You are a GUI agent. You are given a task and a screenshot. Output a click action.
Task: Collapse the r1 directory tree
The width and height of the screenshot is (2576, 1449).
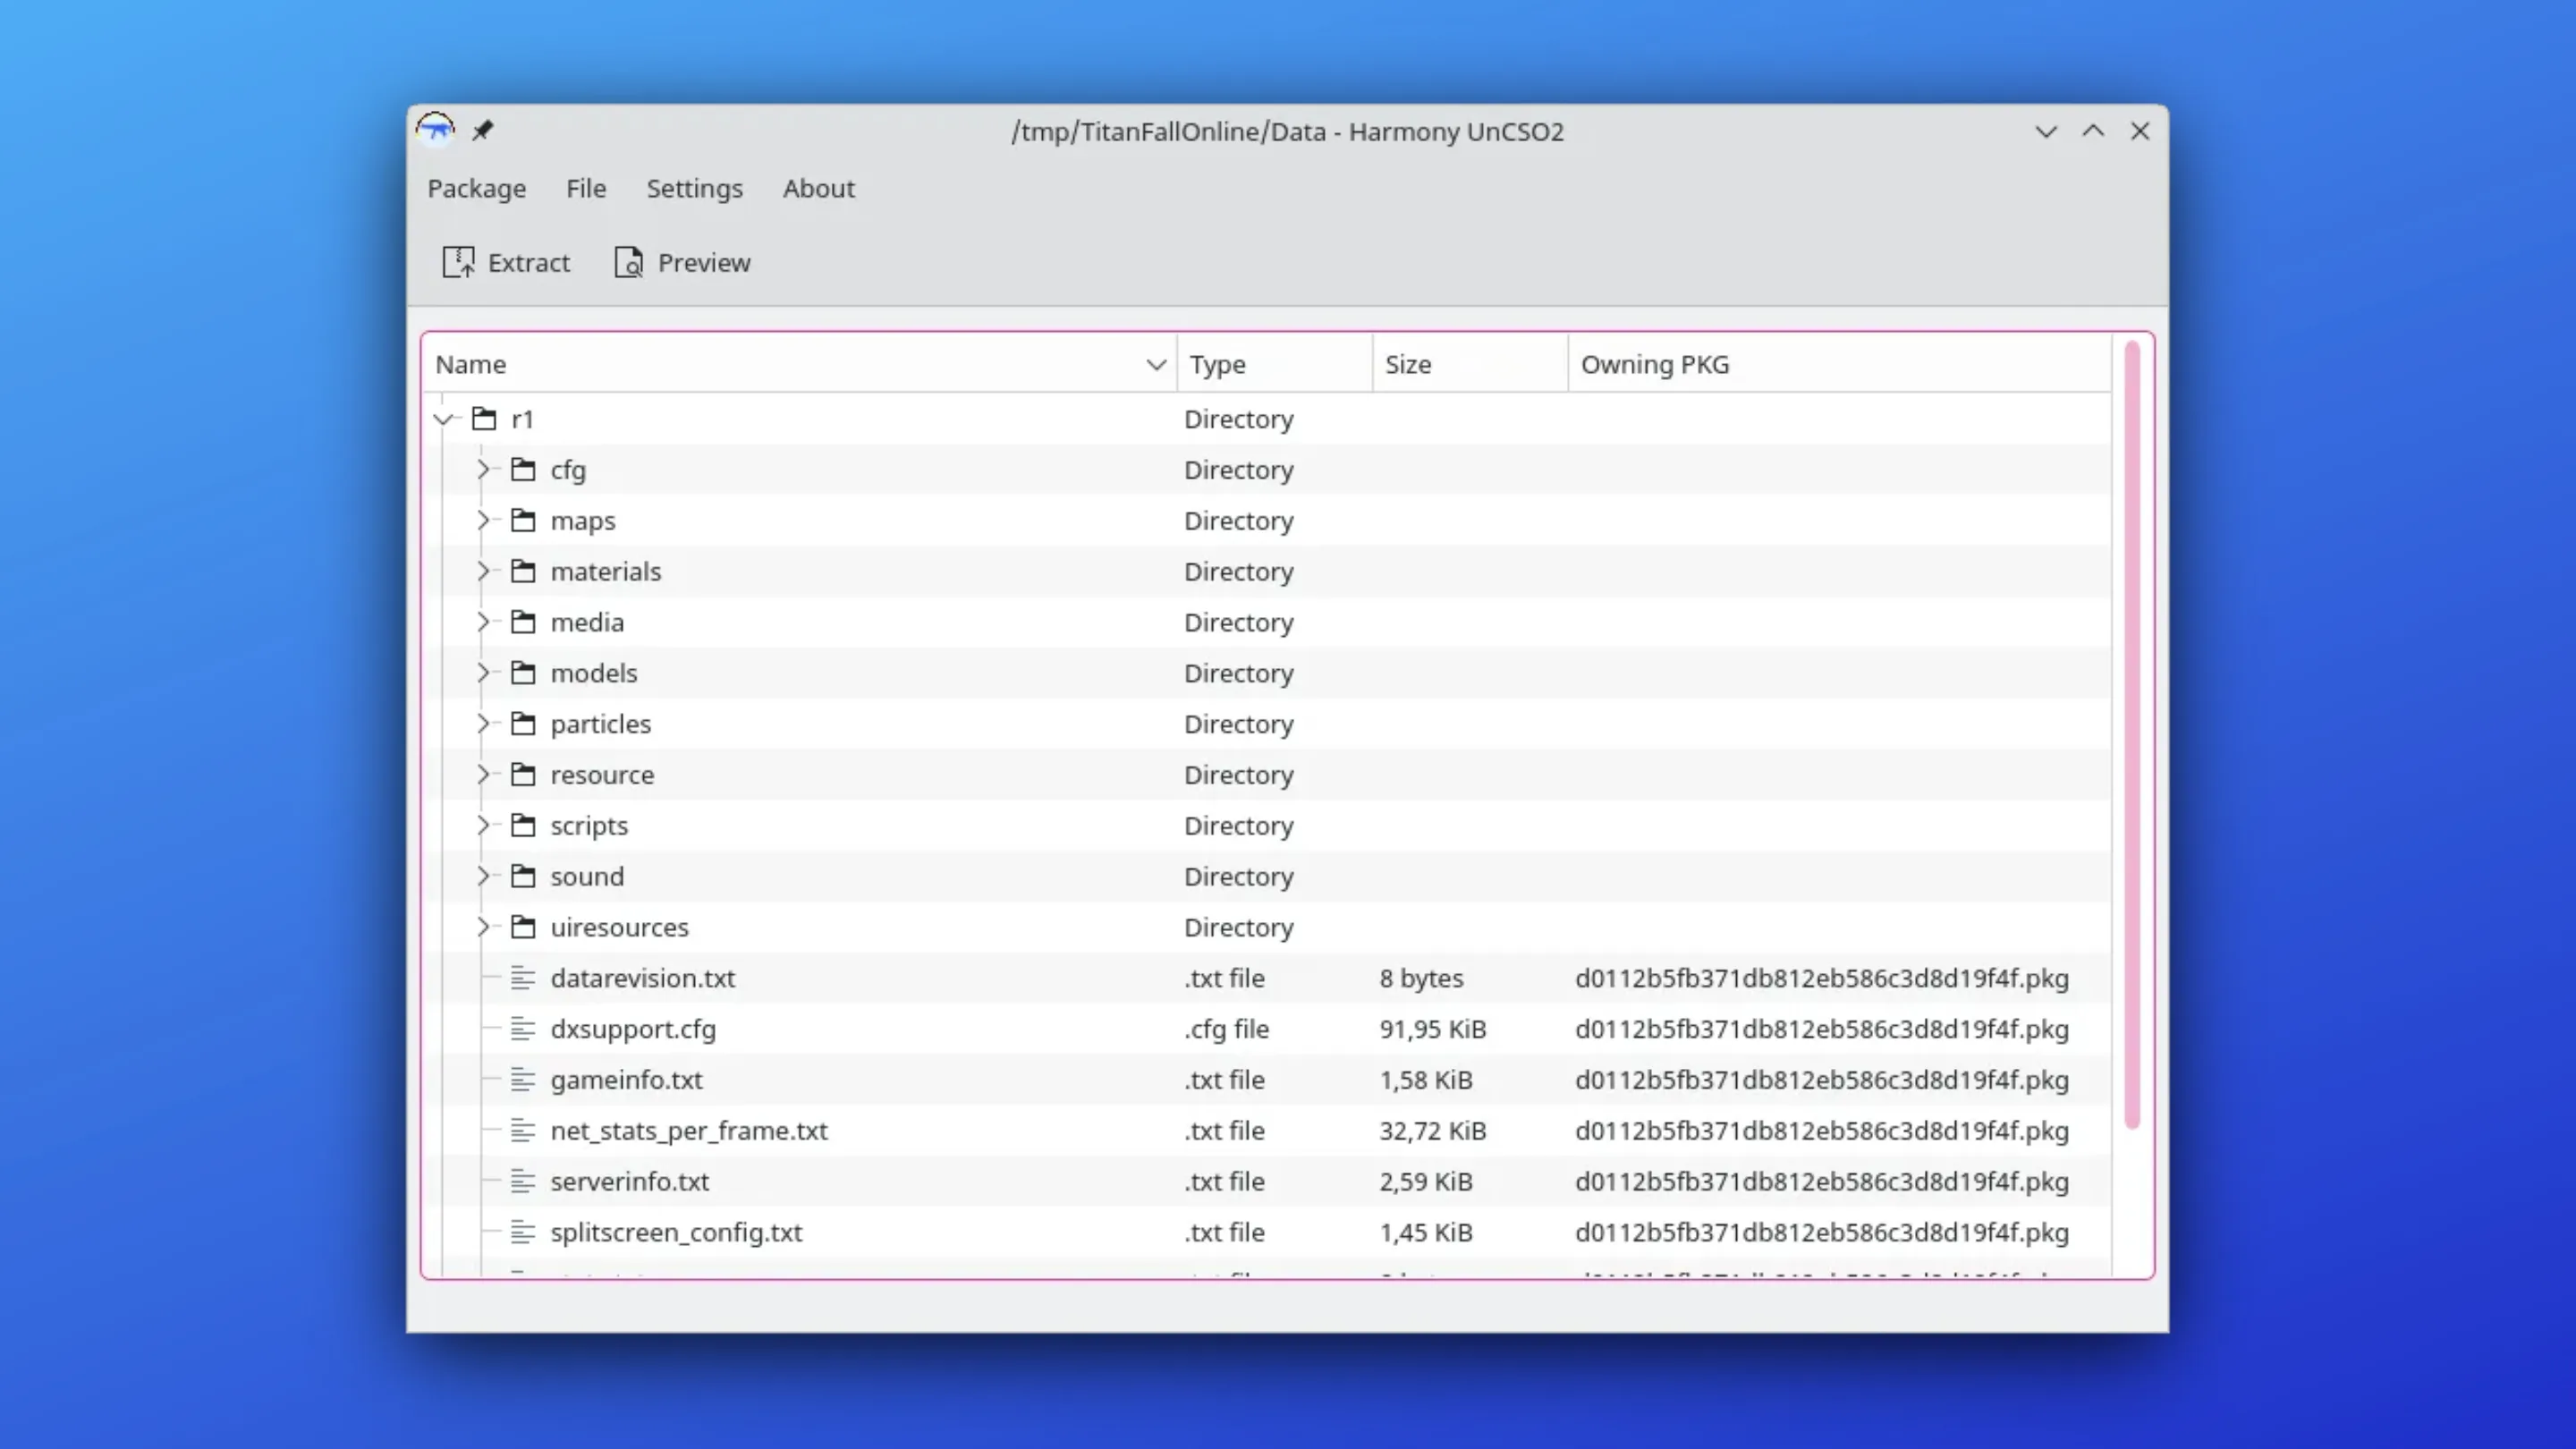pyautogui.click(x=443, y=419)
